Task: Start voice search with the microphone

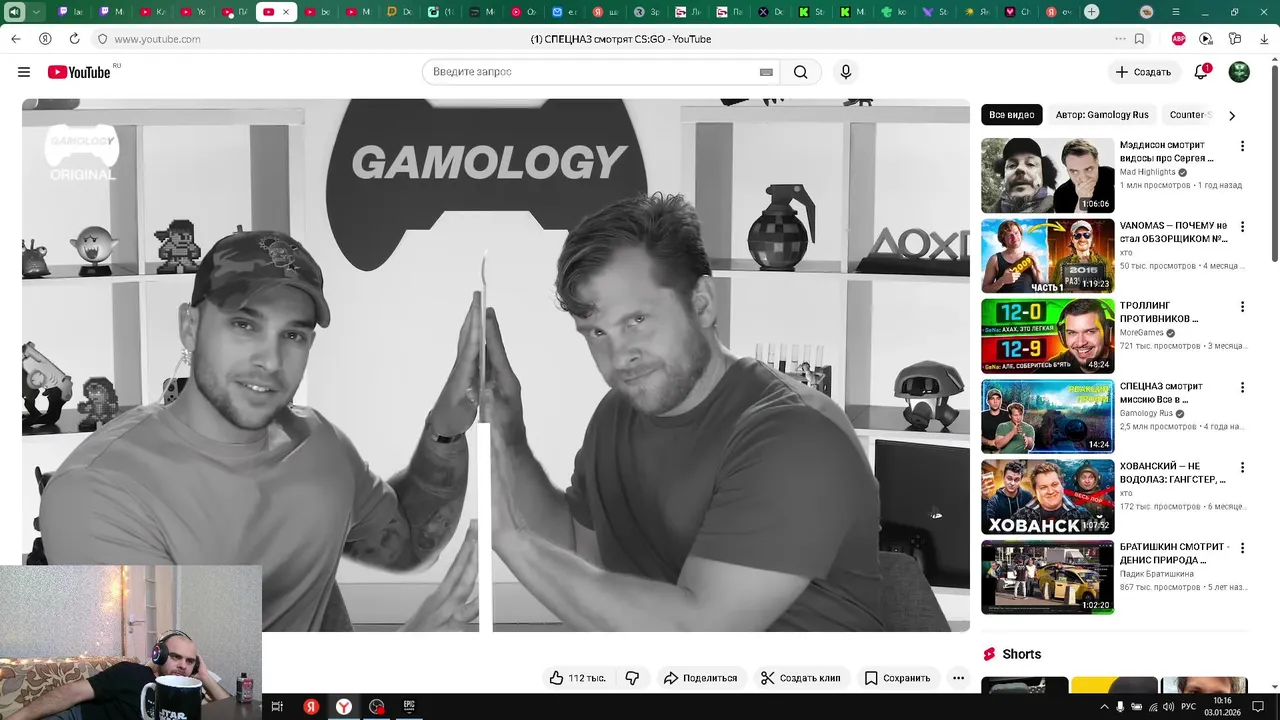Action: pyautogui.click(x=846, y=72)
